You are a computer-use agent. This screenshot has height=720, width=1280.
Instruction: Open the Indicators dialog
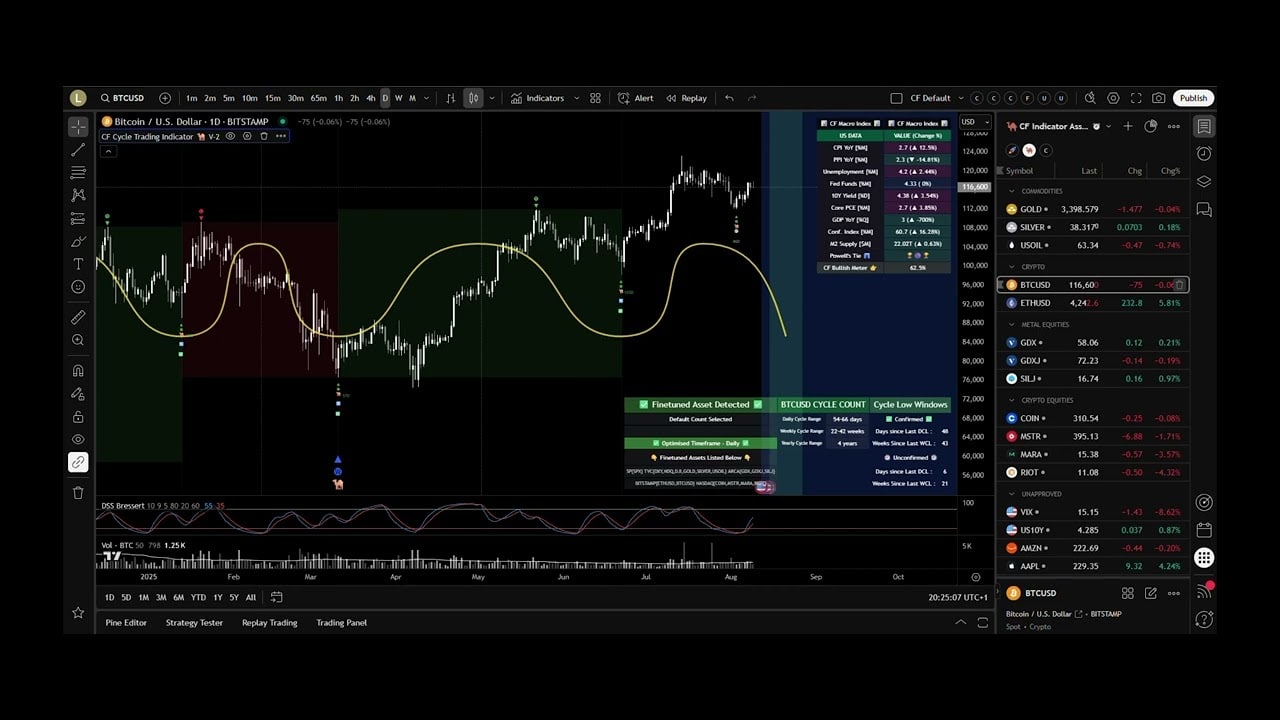(x=538, y=98)
